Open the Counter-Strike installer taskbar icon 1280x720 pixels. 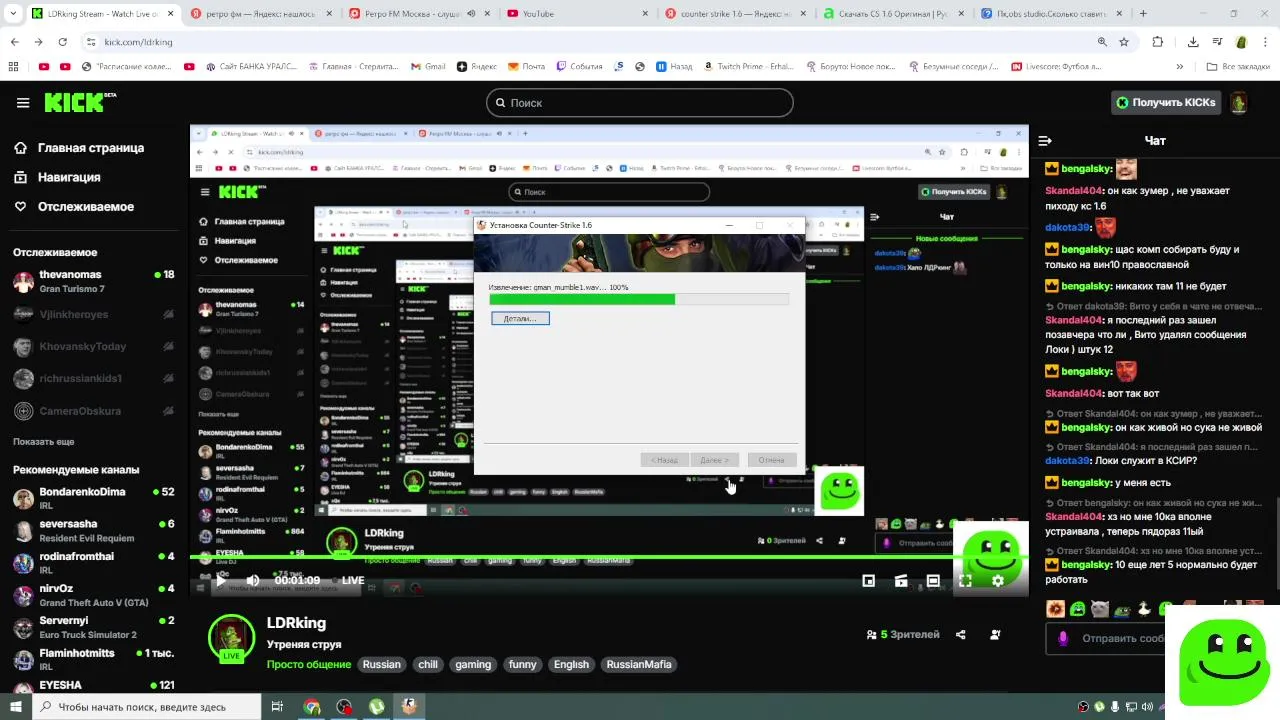tap(409, 707)
